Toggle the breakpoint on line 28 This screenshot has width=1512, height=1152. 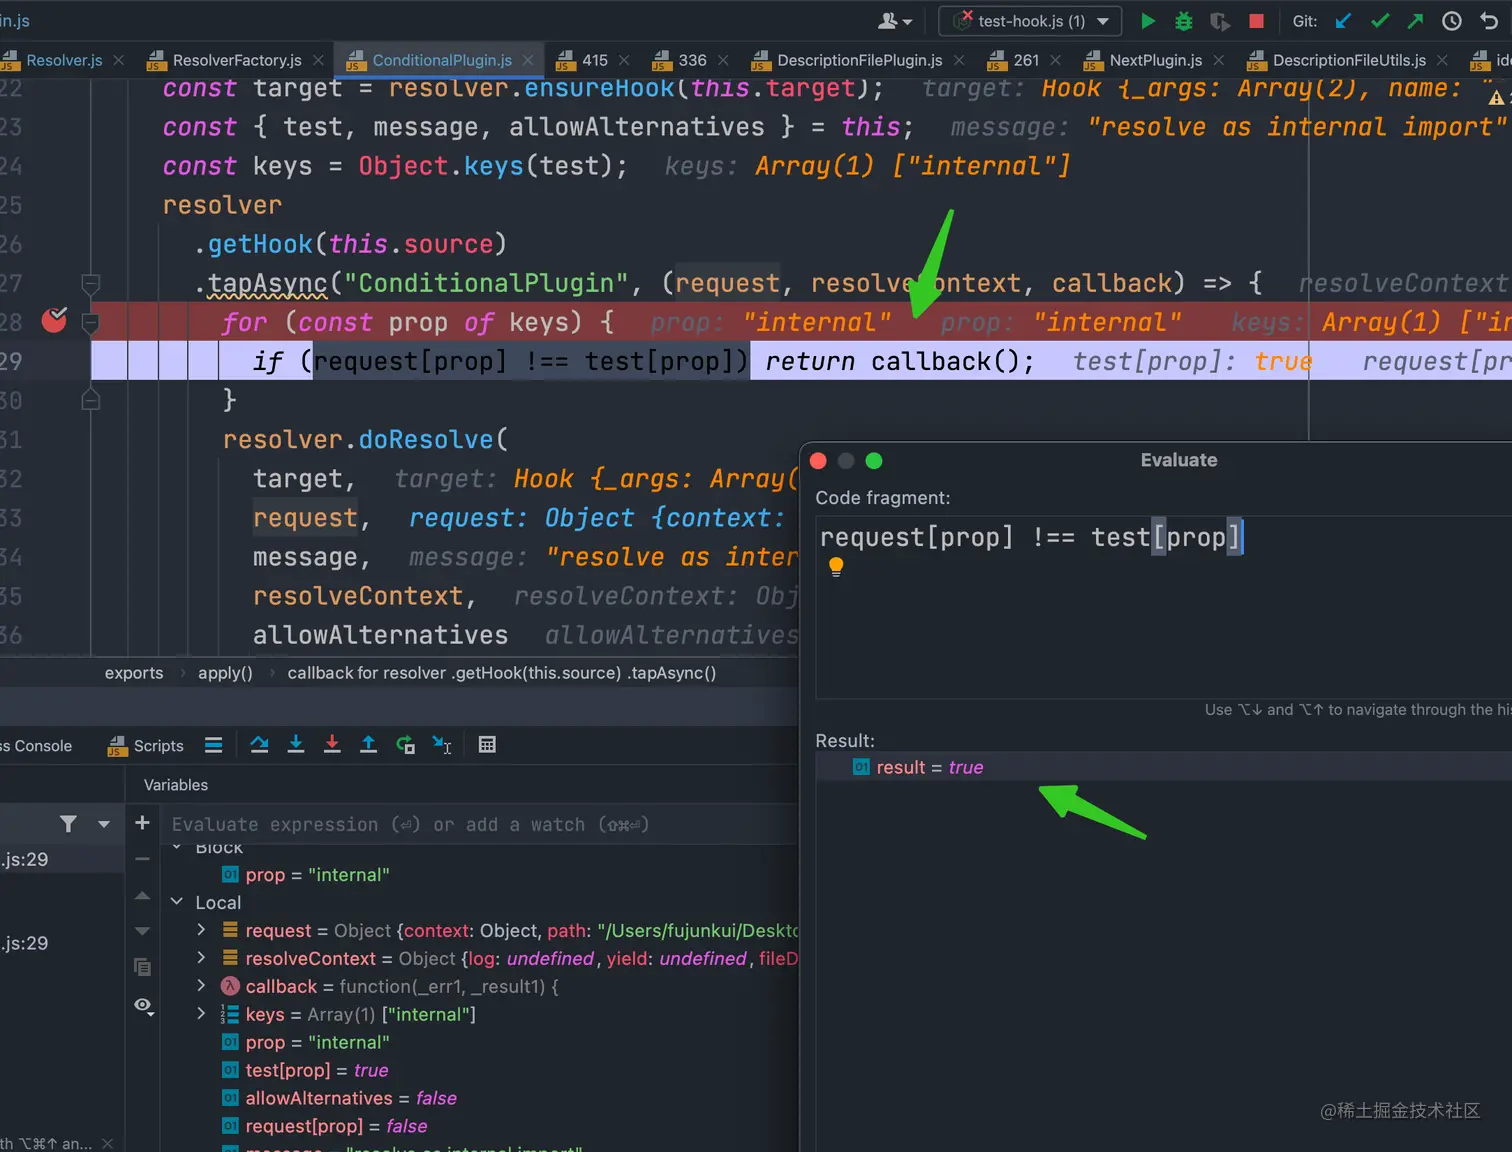point(55,321)
